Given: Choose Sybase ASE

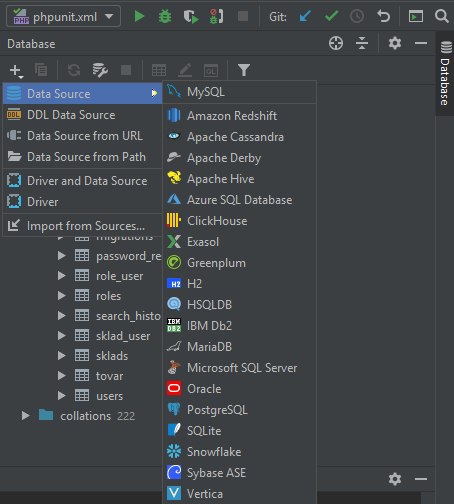Looking at the screenshot, I should (239, 473).
